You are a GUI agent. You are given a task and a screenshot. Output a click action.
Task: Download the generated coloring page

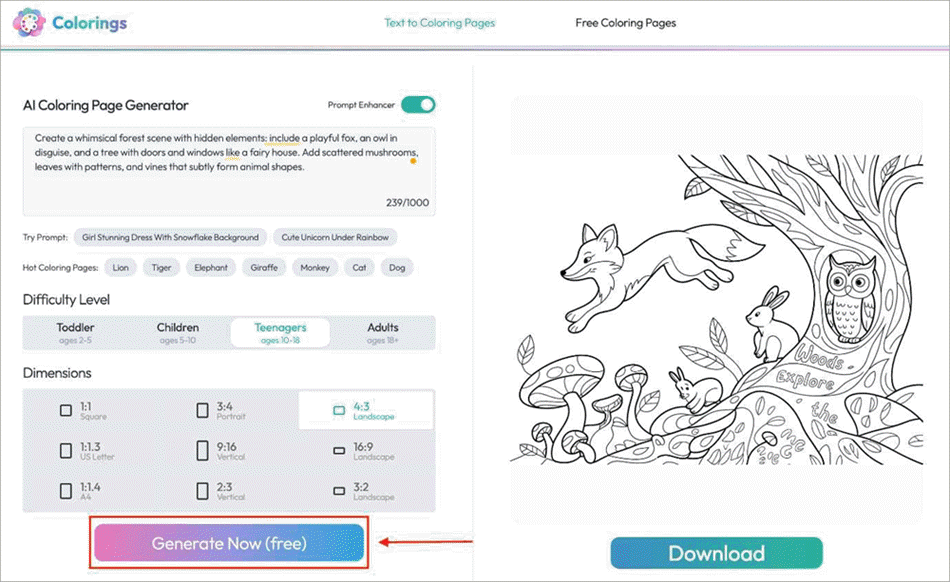coord(716,553)
